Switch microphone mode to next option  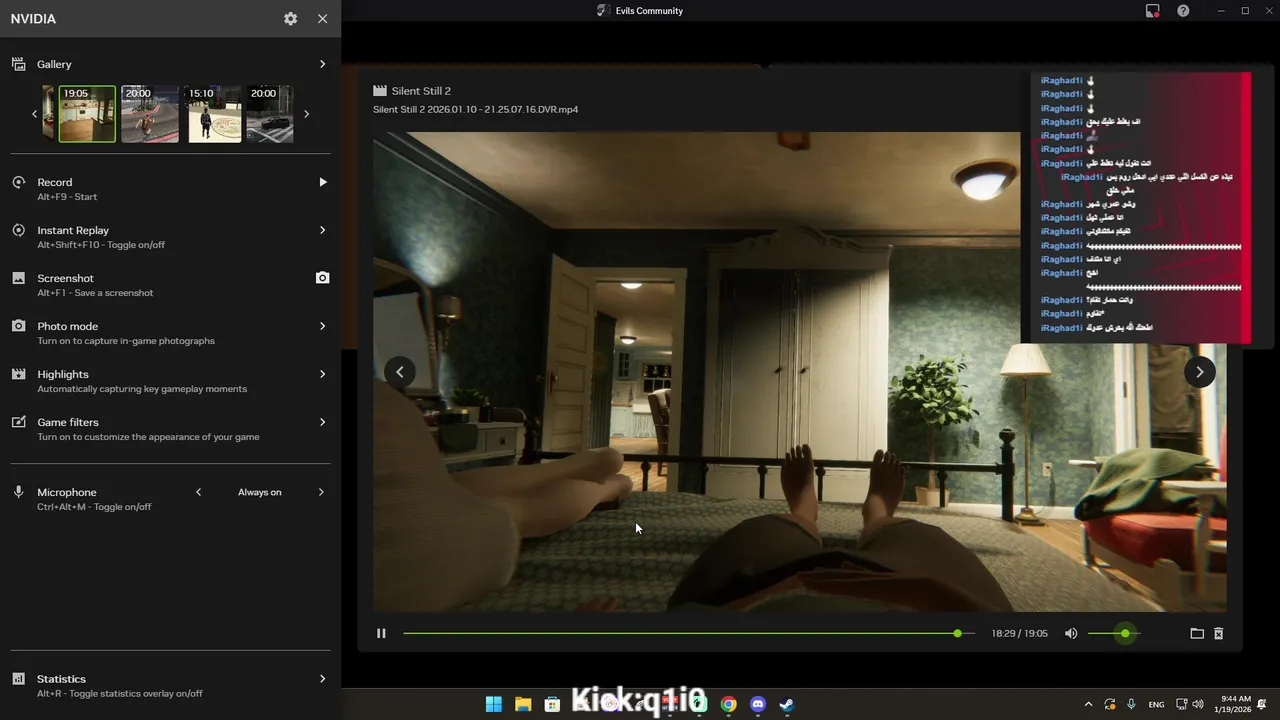click(x=321, y=492)
